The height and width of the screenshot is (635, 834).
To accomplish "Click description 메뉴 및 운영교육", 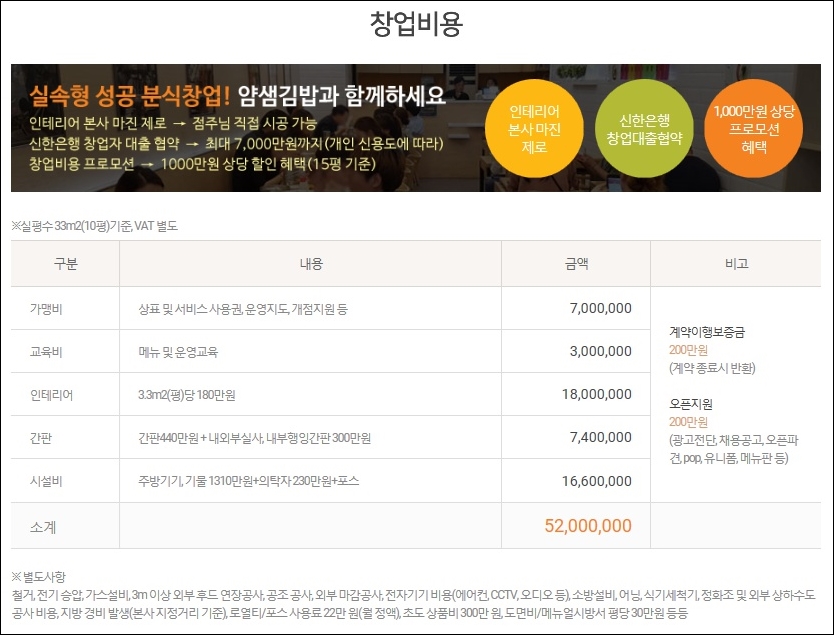I will click(178, 352).
